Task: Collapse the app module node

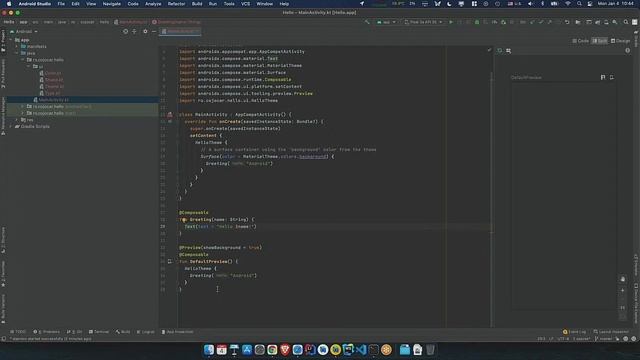Action: (x=11, y=40)
